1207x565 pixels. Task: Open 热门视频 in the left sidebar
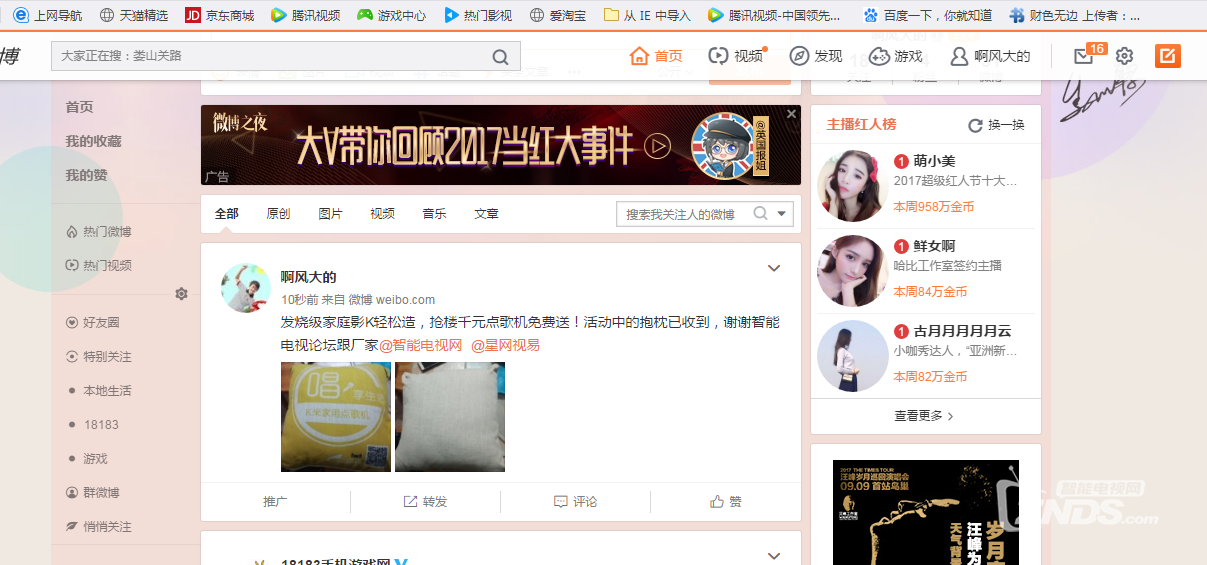pos(98,266)
